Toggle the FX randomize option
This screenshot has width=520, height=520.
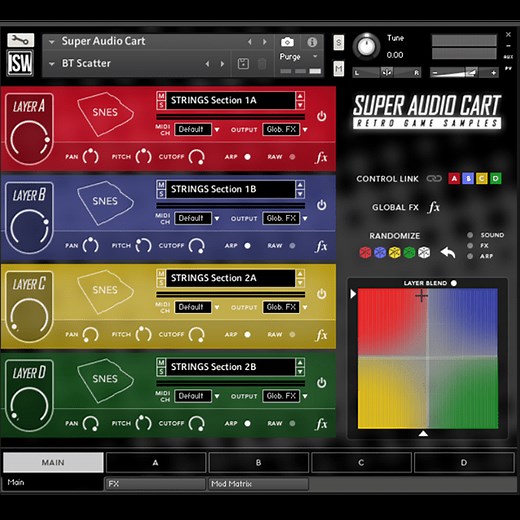pos(470,246)
